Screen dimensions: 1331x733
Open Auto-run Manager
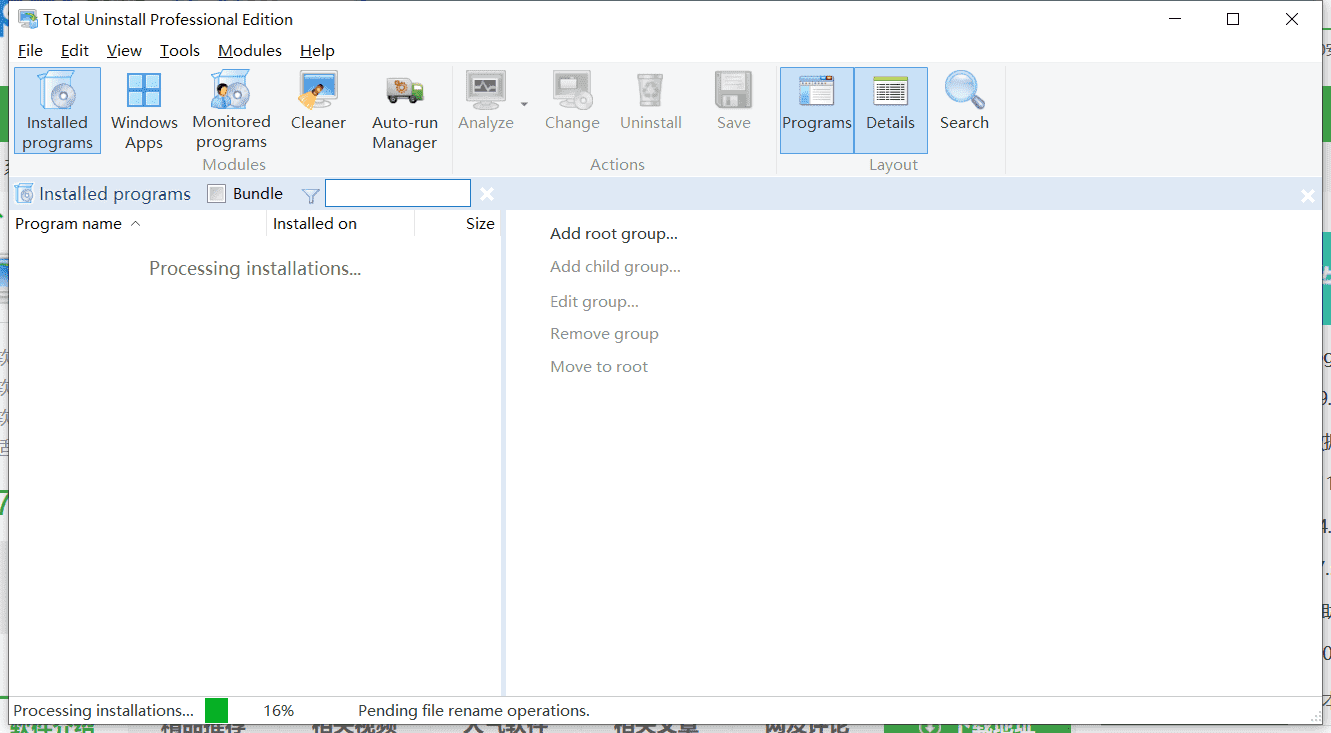(x=405, y=110)
